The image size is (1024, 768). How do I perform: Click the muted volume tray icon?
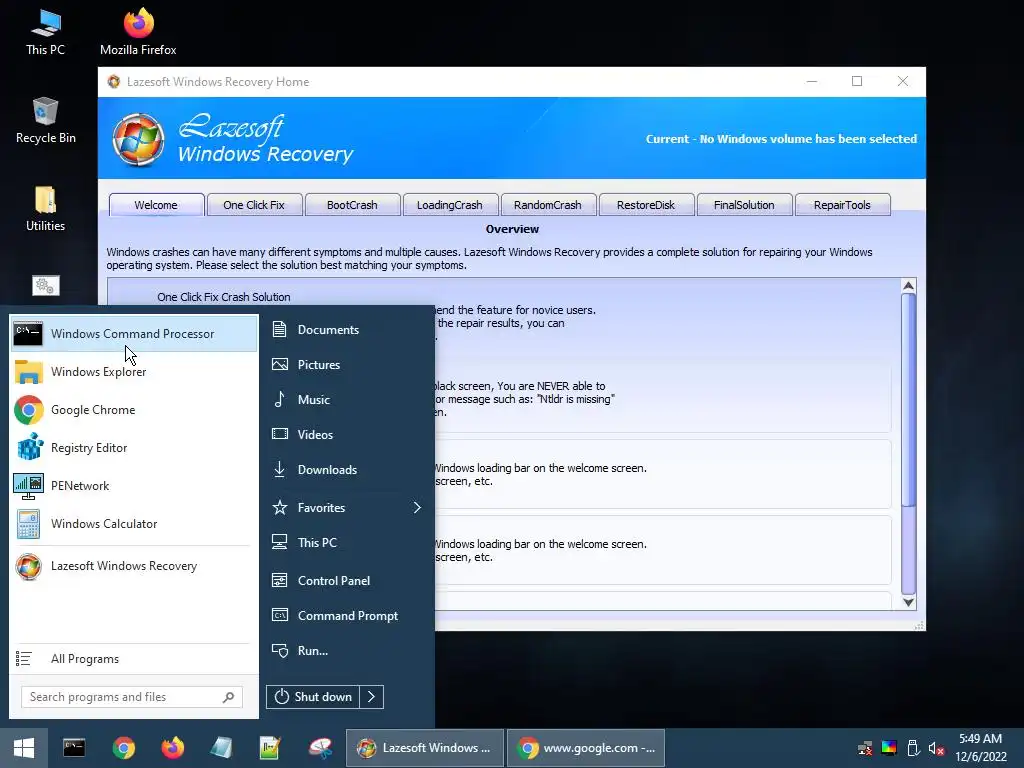[936, 748]
